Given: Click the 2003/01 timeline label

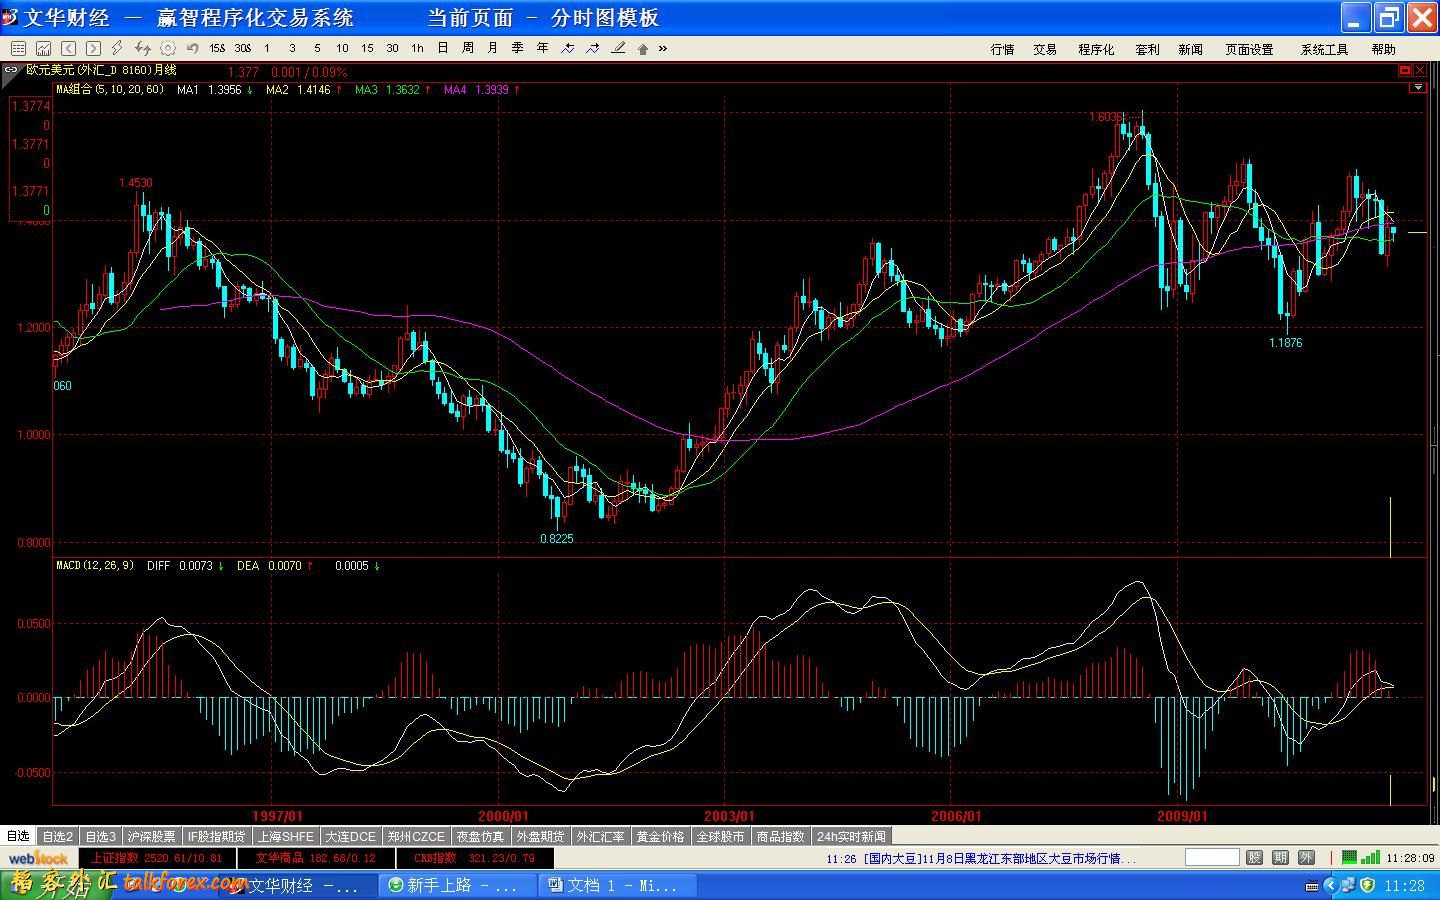Looking at the screenshot, I should click(729, 816).
